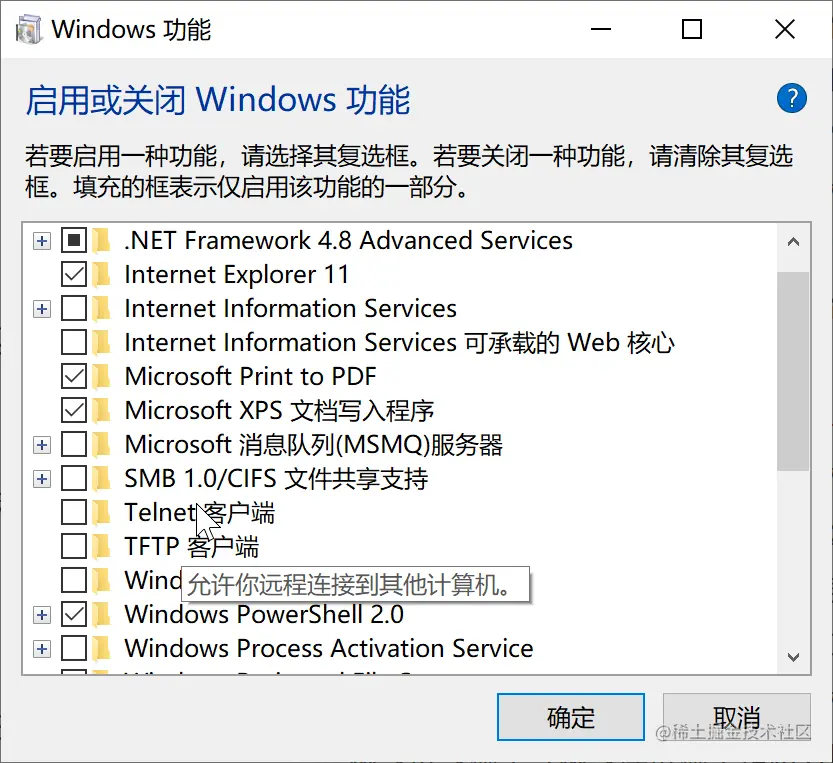The height and width of the screenshot is (763, 833).
Task: Check the Telnet 客户端 checkbox
Action: pos(75,512)
